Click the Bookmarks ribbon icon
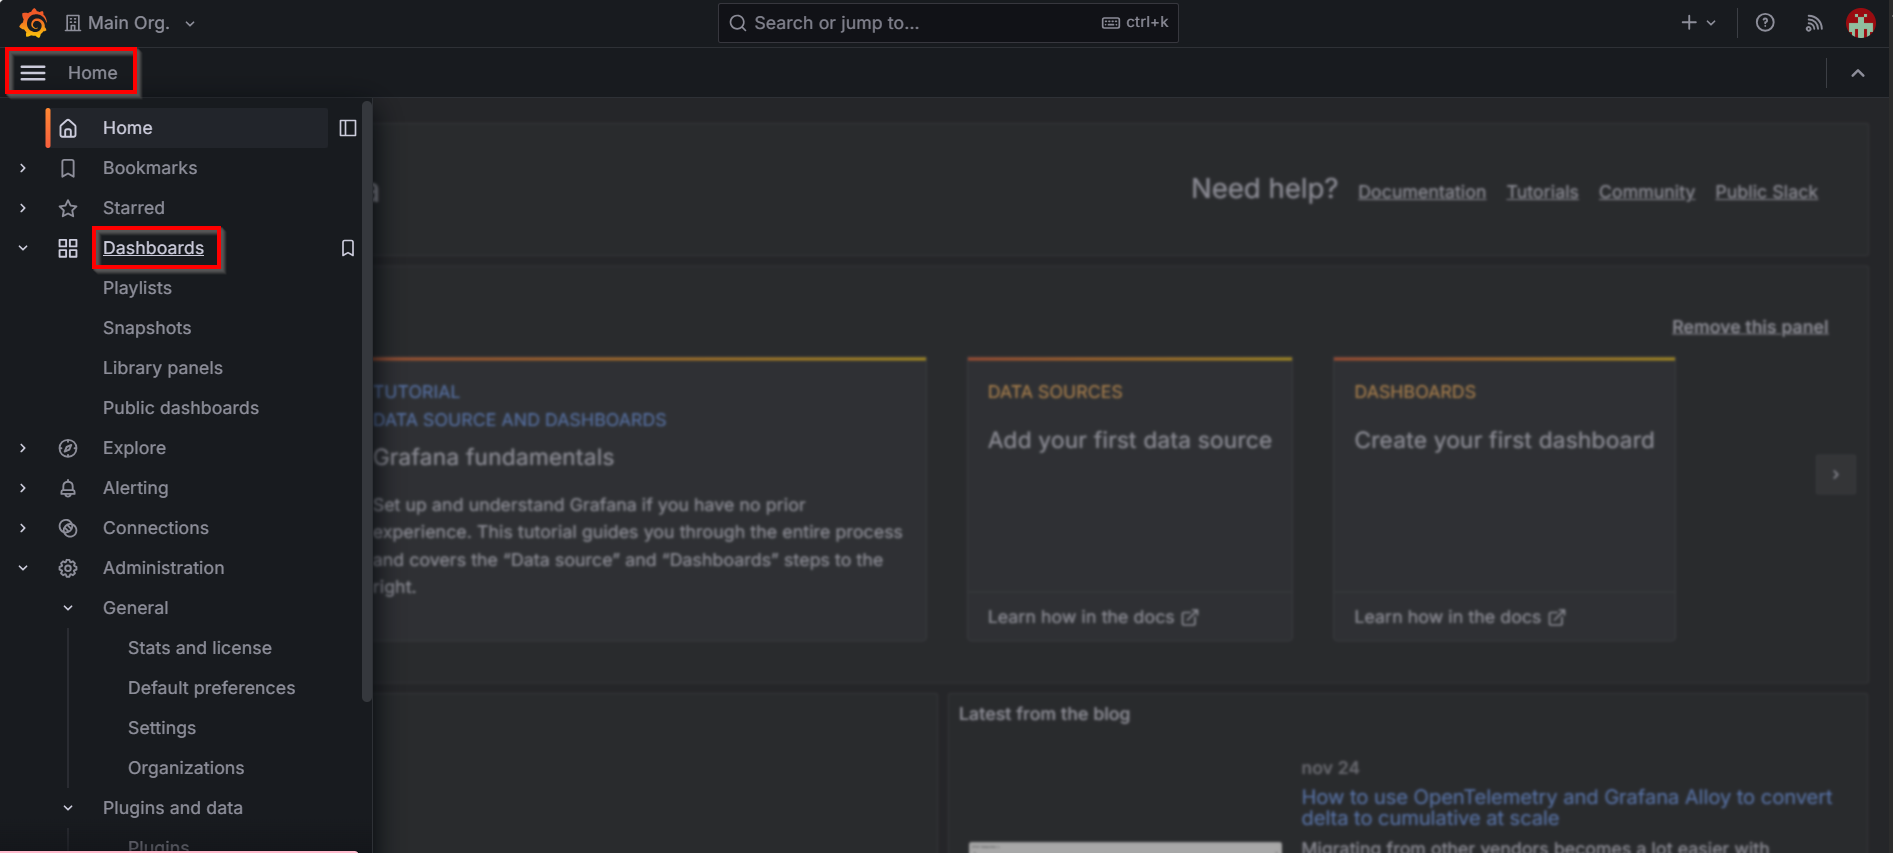The width and height of the screenshot is (1893, 853). coord(68,168)
